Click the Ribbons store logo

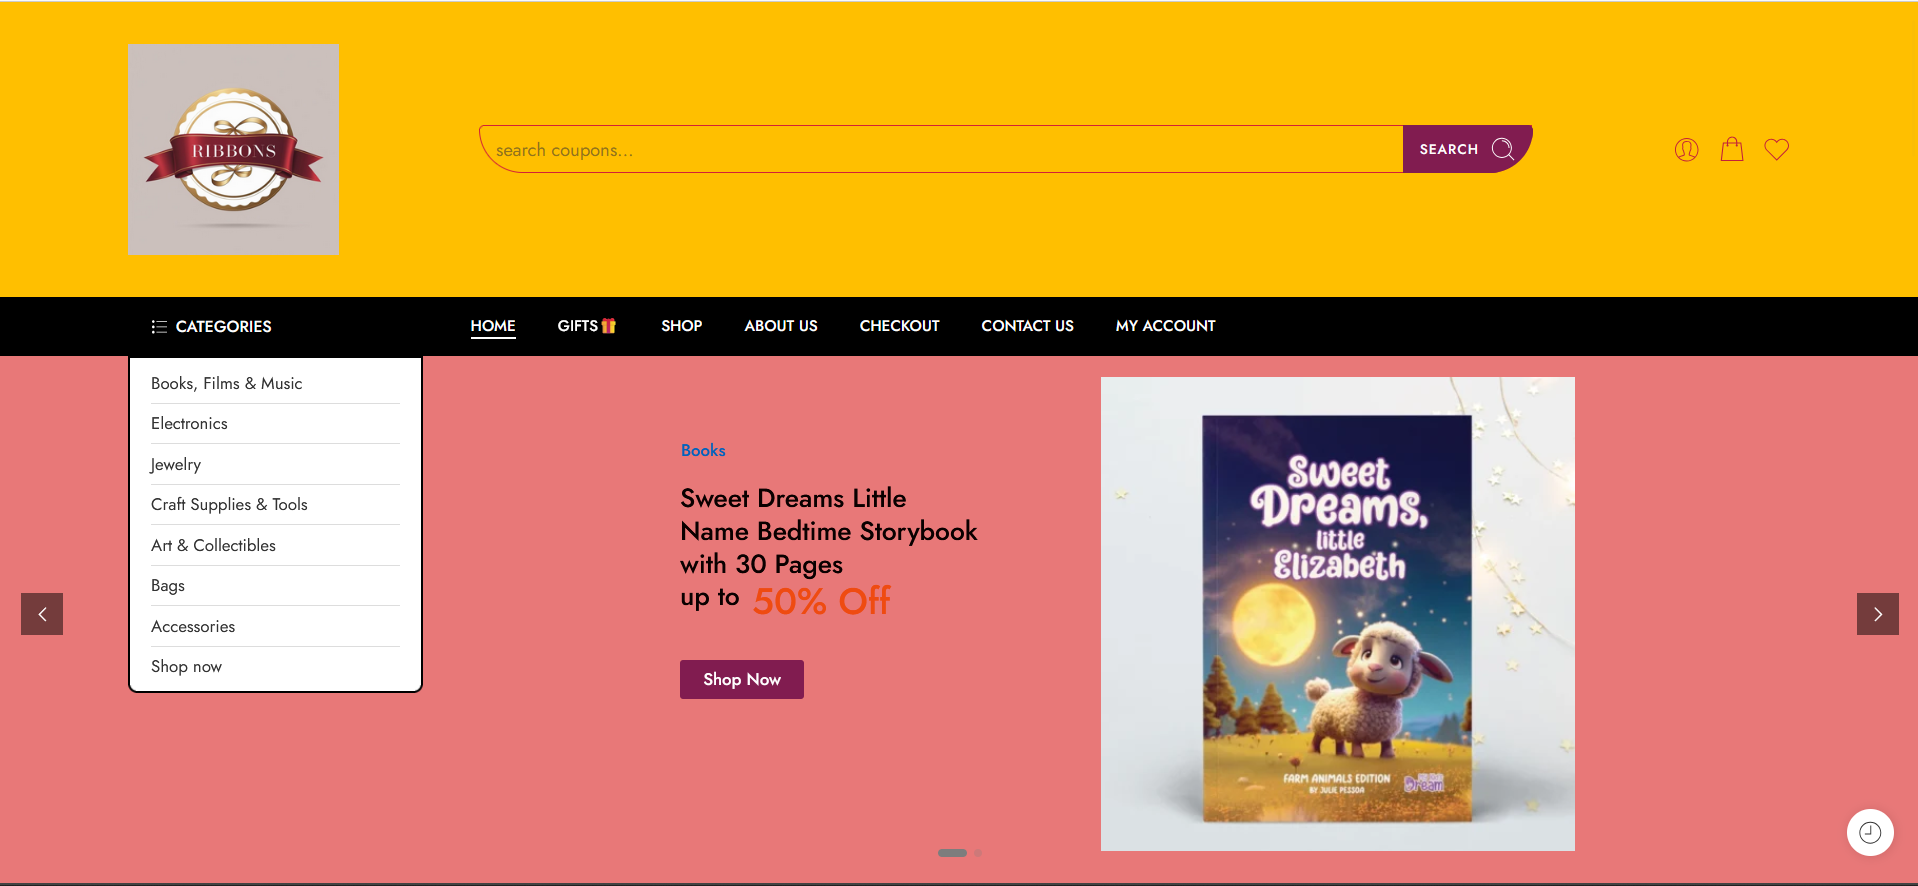(x=234, y=150)
